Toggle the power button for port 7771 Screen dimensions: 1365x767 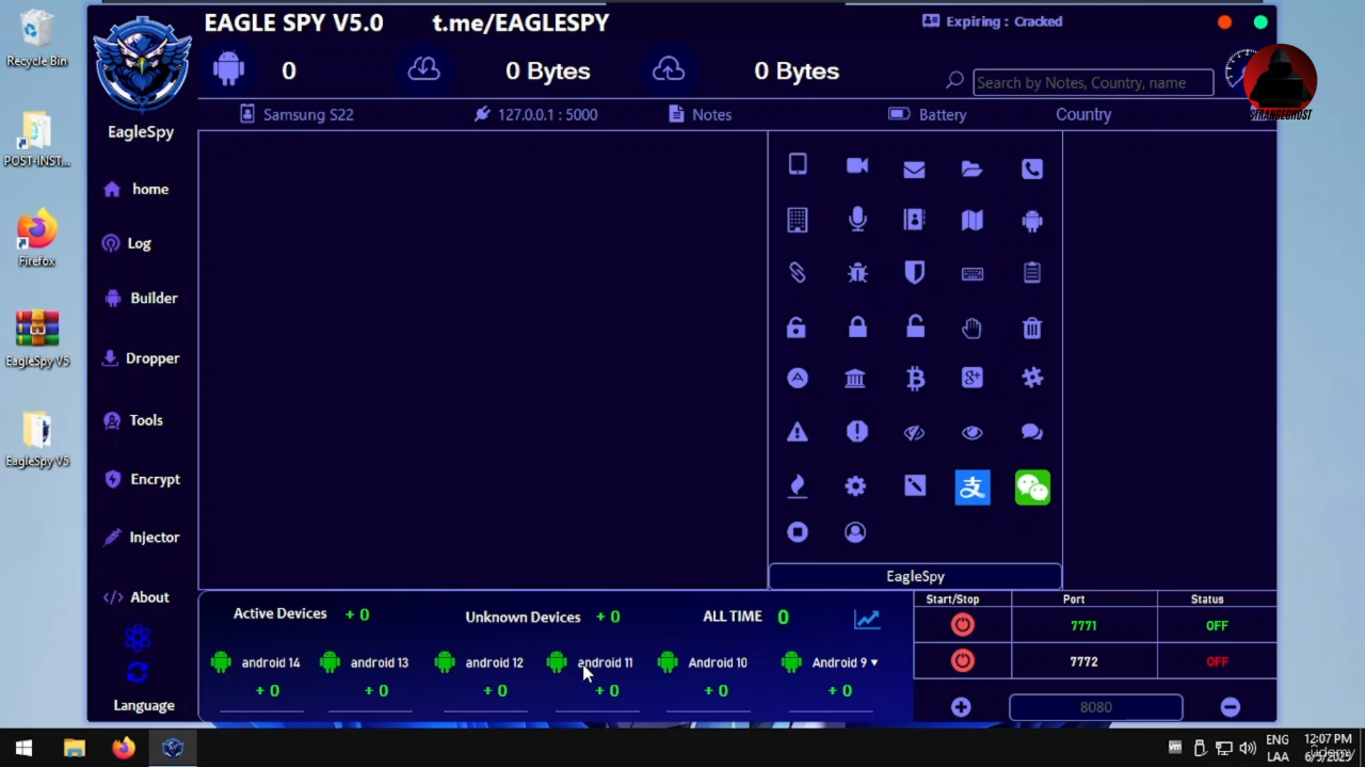point(962,625)
